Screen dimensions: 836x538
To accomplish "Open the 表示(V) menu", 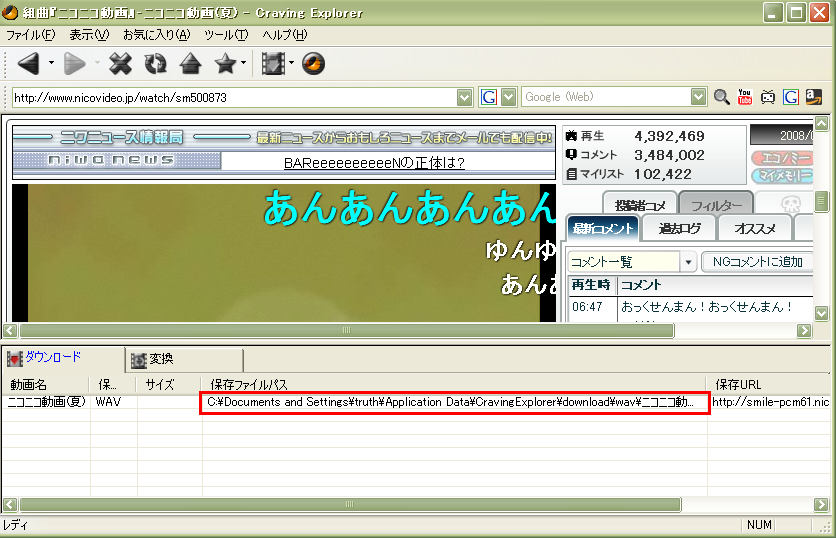I will [x=89, y=35].
